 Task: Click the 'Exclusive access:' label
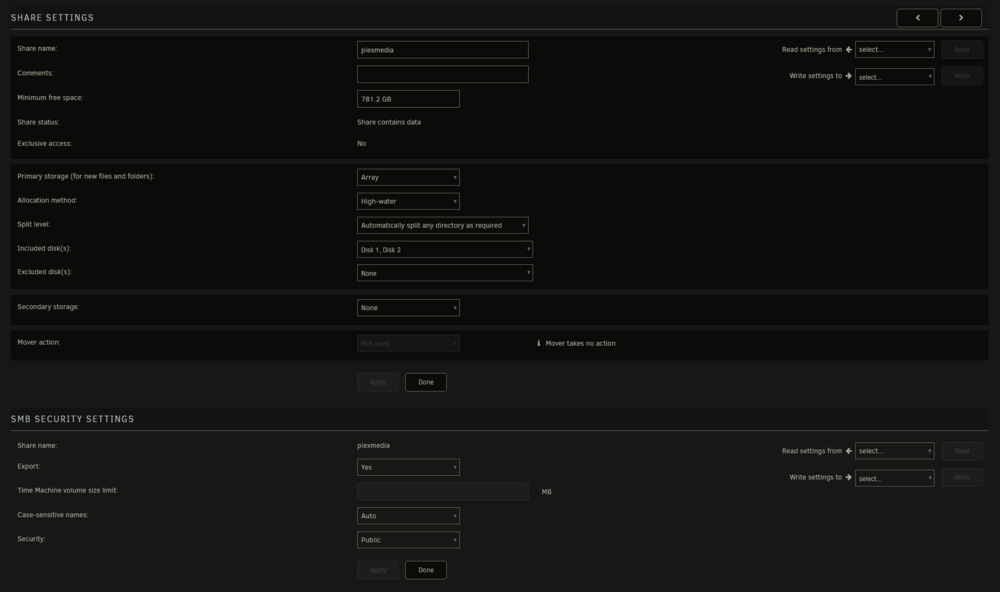[x=45, y=144]
